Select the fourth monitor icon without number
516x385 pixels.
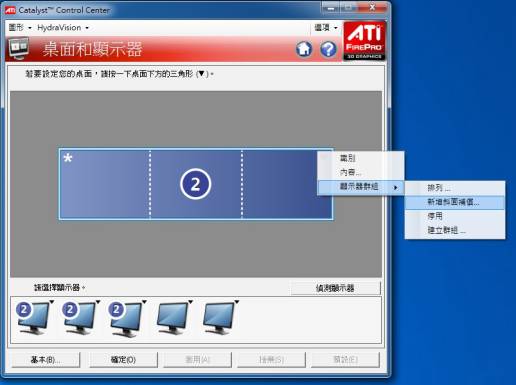[172, 318]
